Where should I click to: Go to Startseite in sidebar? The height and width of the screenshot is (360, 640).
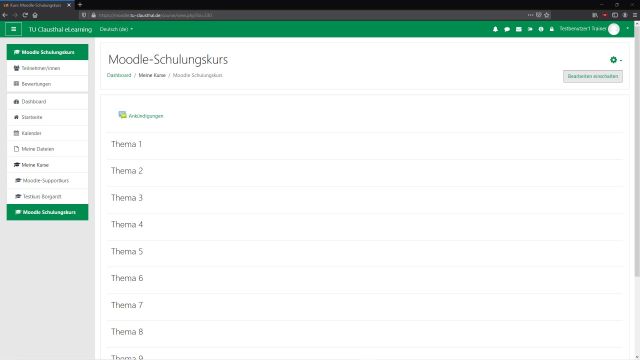(x=47, y=117)
